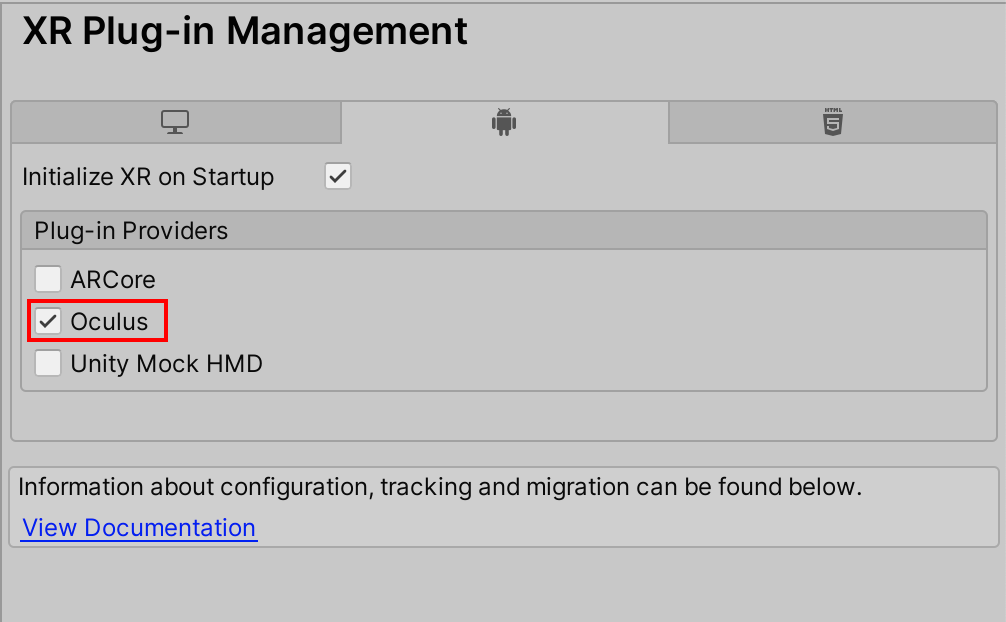Click the ARCore provider label text
The height and width of the screenshot is (622, 1006).
tap(113, 279)
